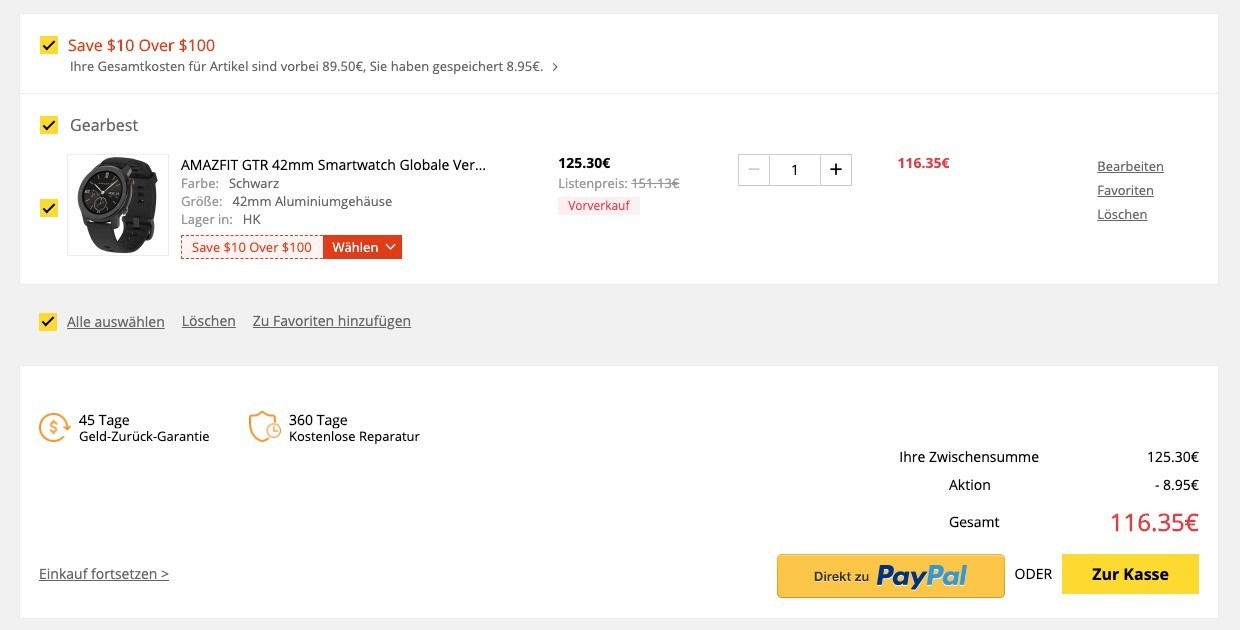
Task: Click Einkauf fortsetzen to continue shopping
Action: tap(104, 574)
